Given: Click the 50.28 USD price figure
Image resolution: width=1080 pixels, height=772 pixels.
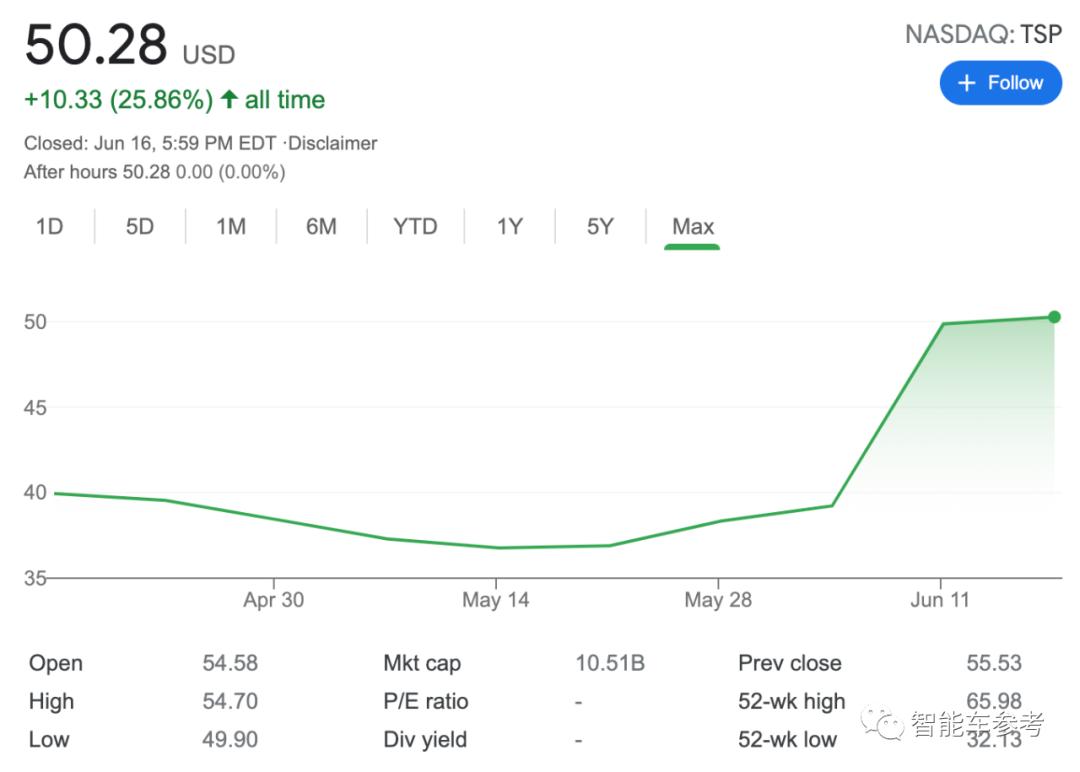Looking at the screenshot, I should click(x=96, y=46).
